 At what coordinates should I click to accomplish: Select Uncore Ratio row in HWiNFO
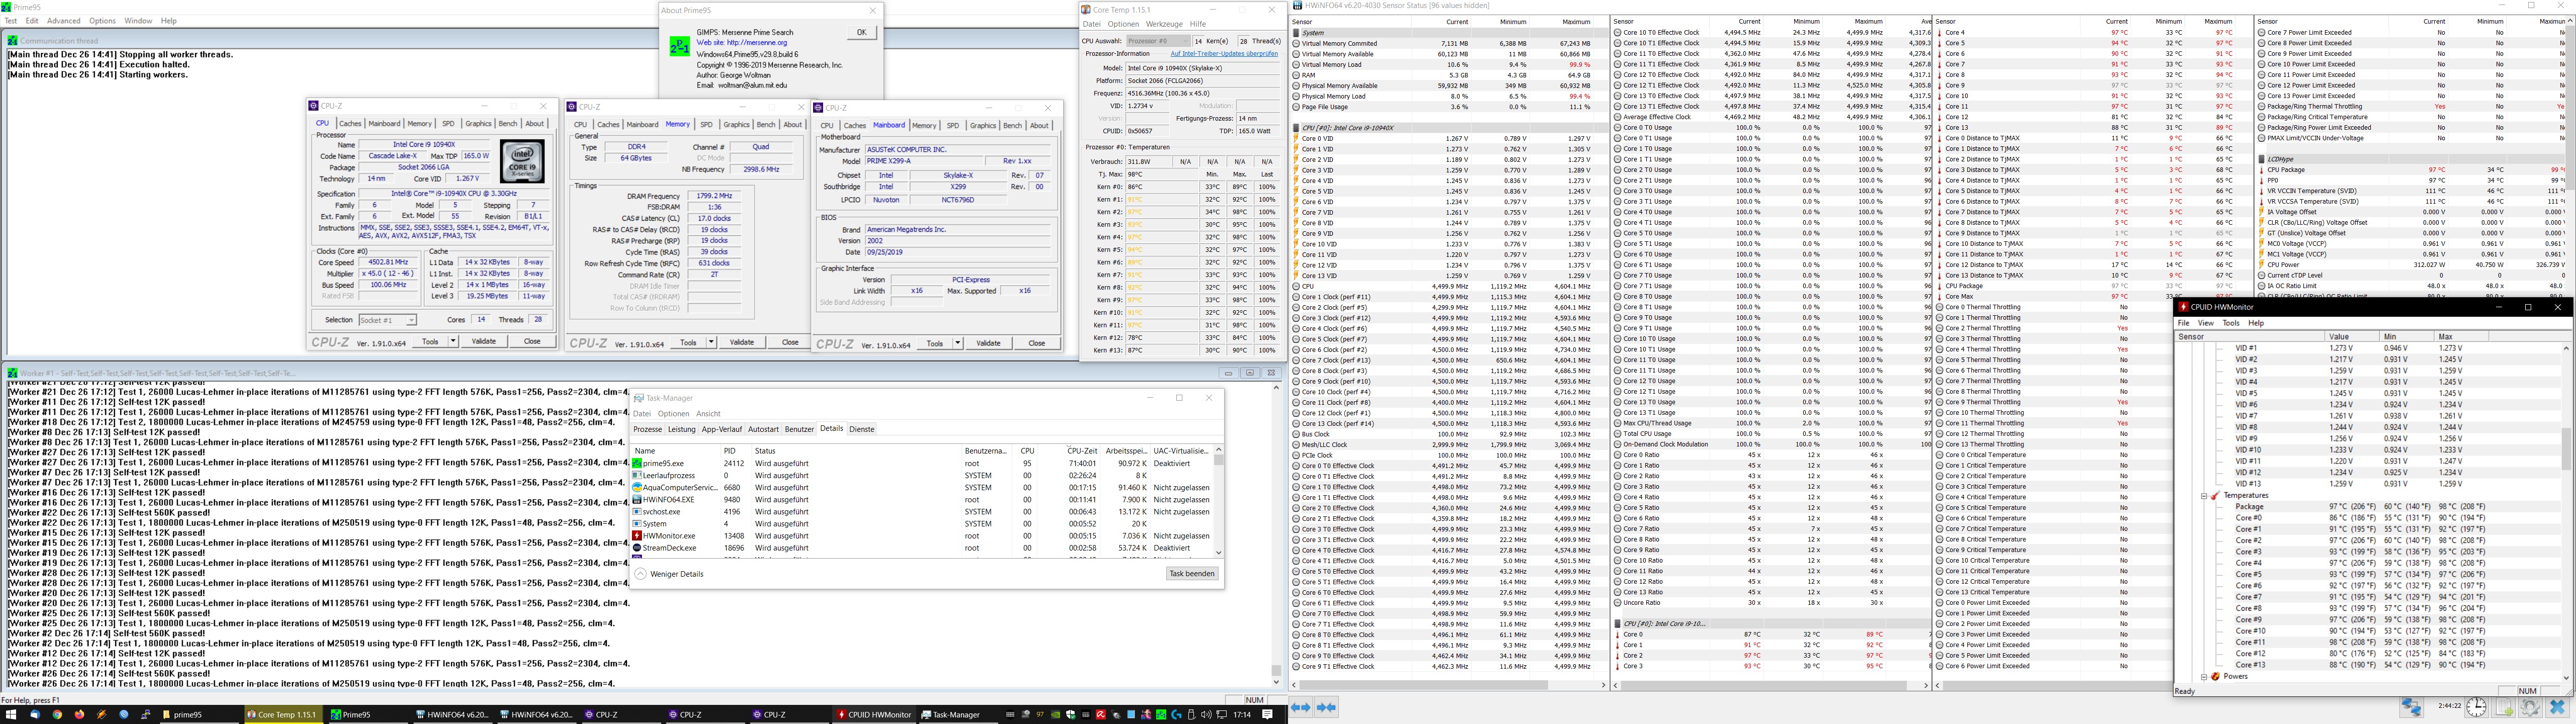point(1770,603)
